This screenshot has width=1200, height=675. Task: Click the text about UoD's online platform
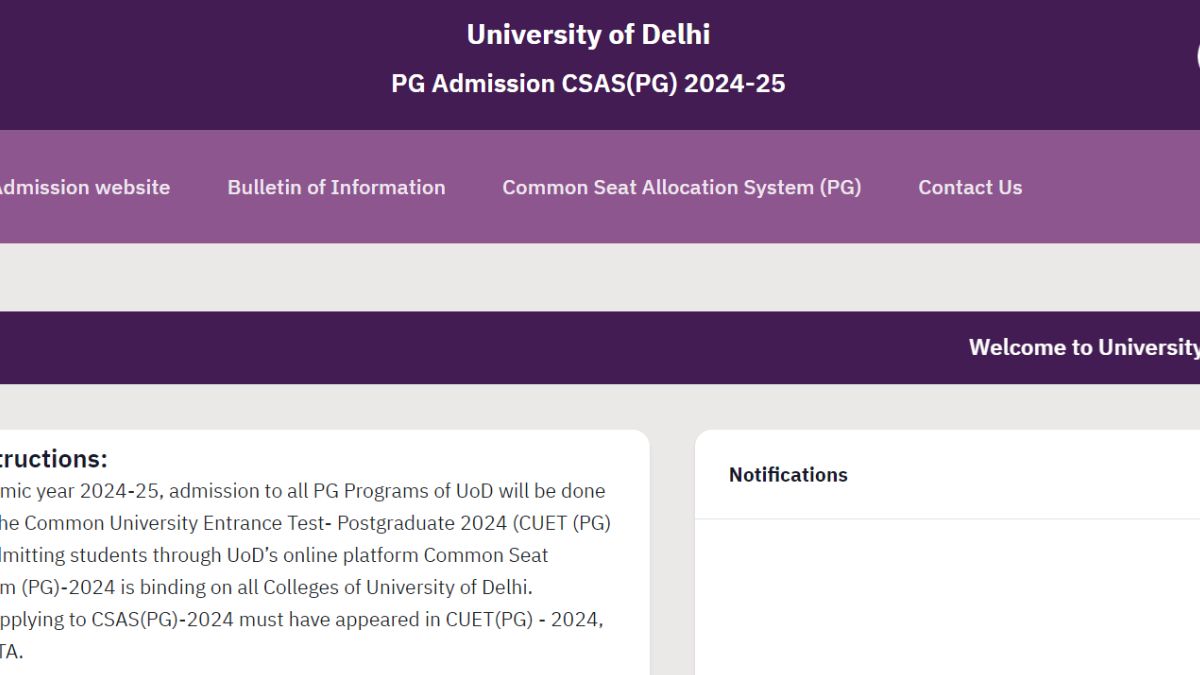pyautogui.click(x=270, y=555)
